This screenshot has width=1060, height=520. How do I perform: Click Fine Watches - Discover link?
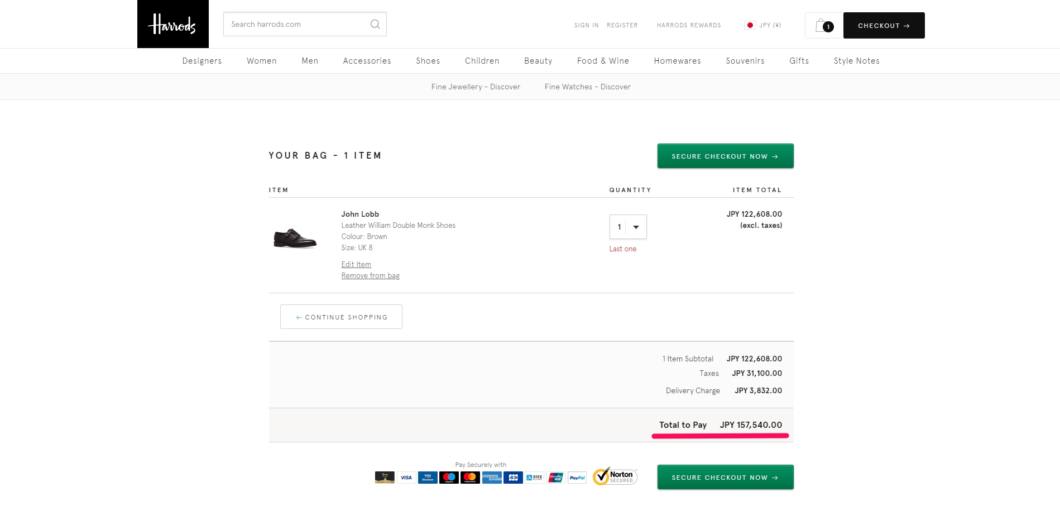click(587, 87)
